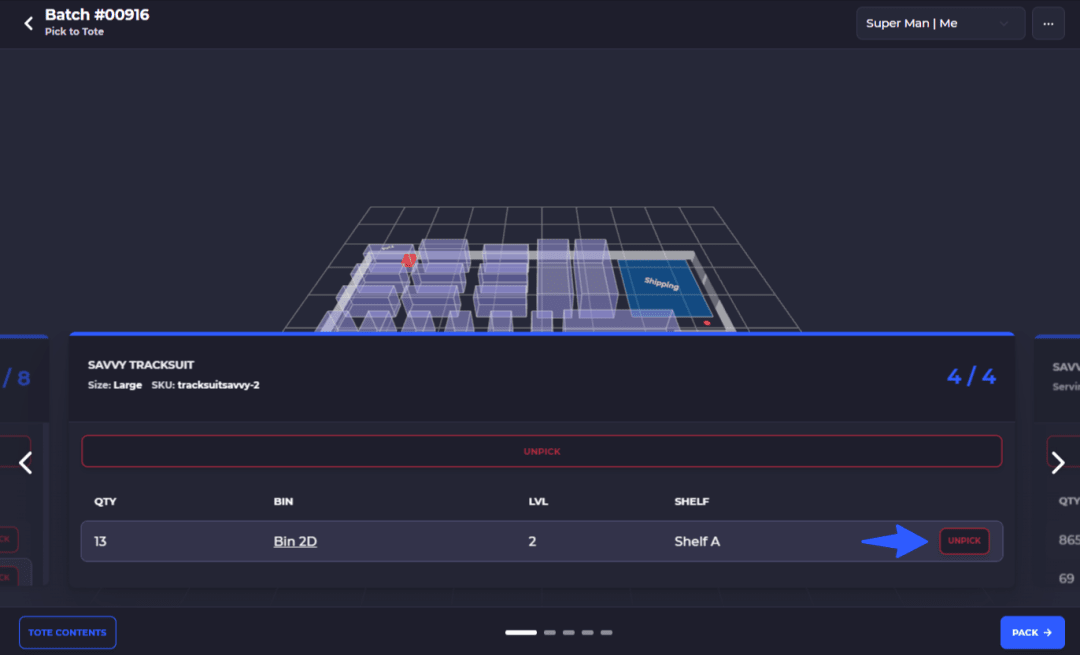
Task: Unpick the Bin 2D row
Action: pyautogui.click(x=964, y=541)
